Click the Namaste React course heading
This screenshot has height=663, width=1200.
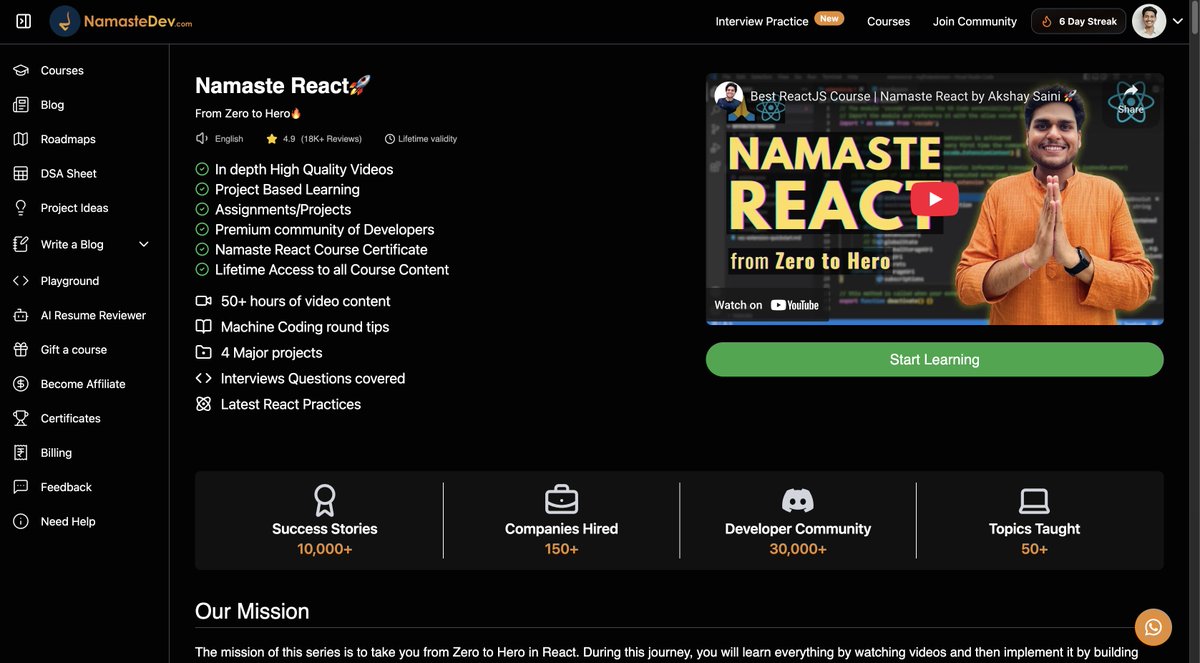tap(283, 85)
